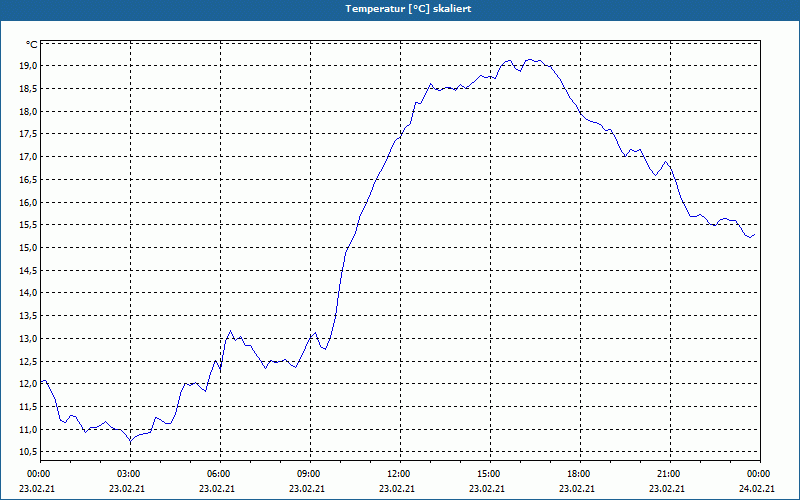This screenshot has width=800, height=500.
Task: Click the '03:00' time axis label
Action: pos(130,474)
